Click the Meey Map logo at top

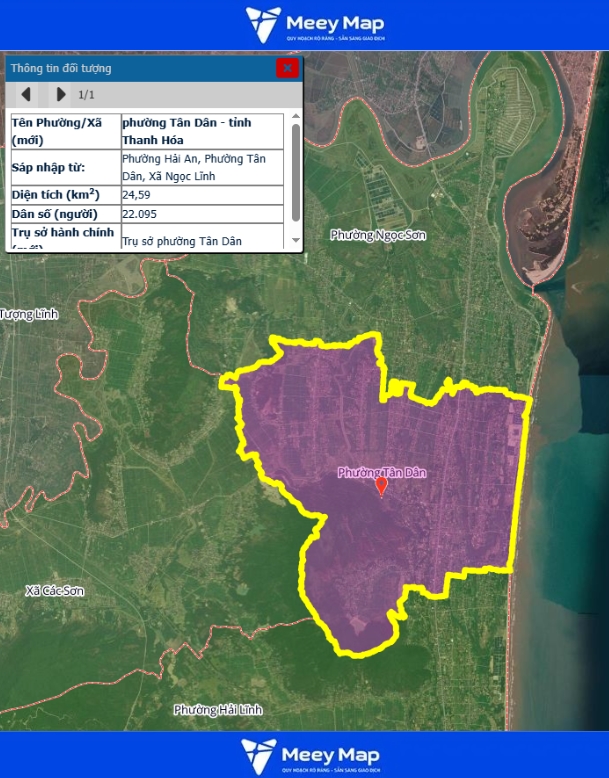(315, 25)
